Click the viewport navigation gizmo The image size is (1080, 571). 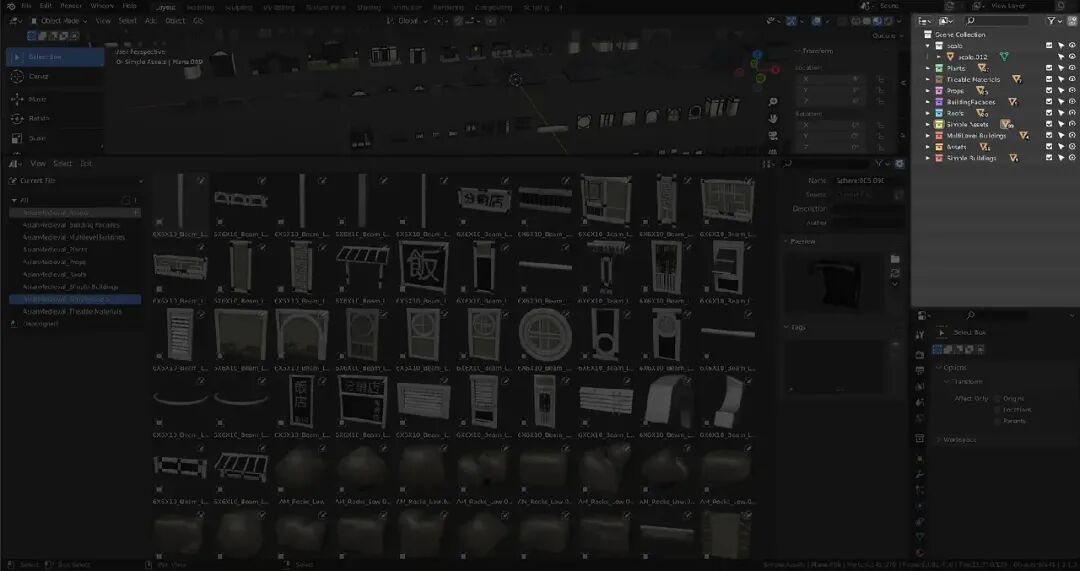coord(757,69)
